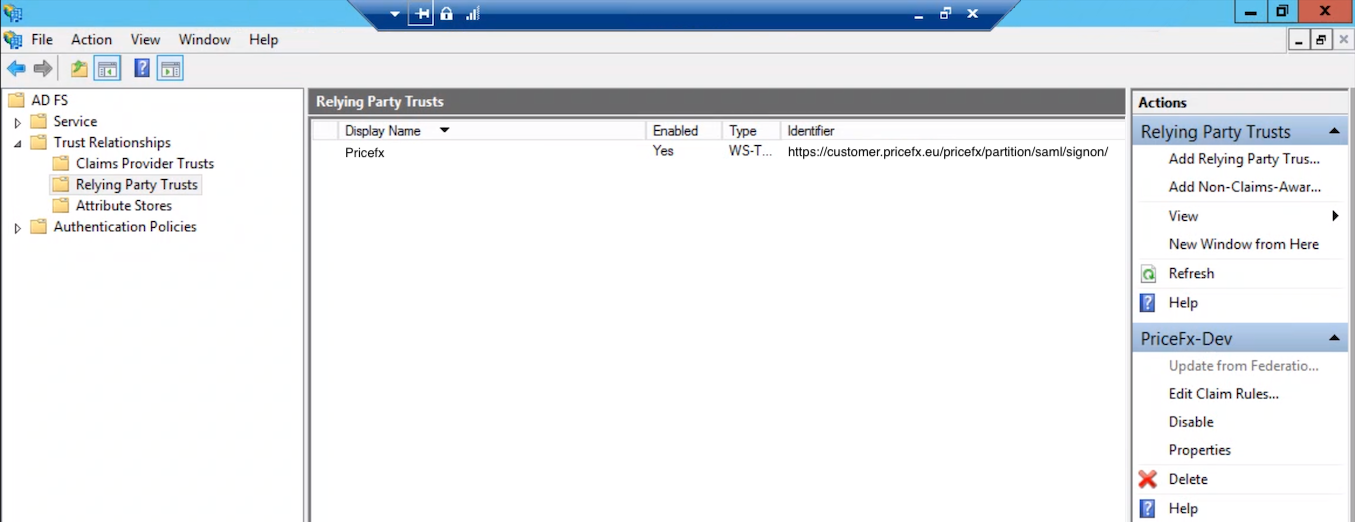Click the Up One Level folder icon

click(x=79, y=69)
